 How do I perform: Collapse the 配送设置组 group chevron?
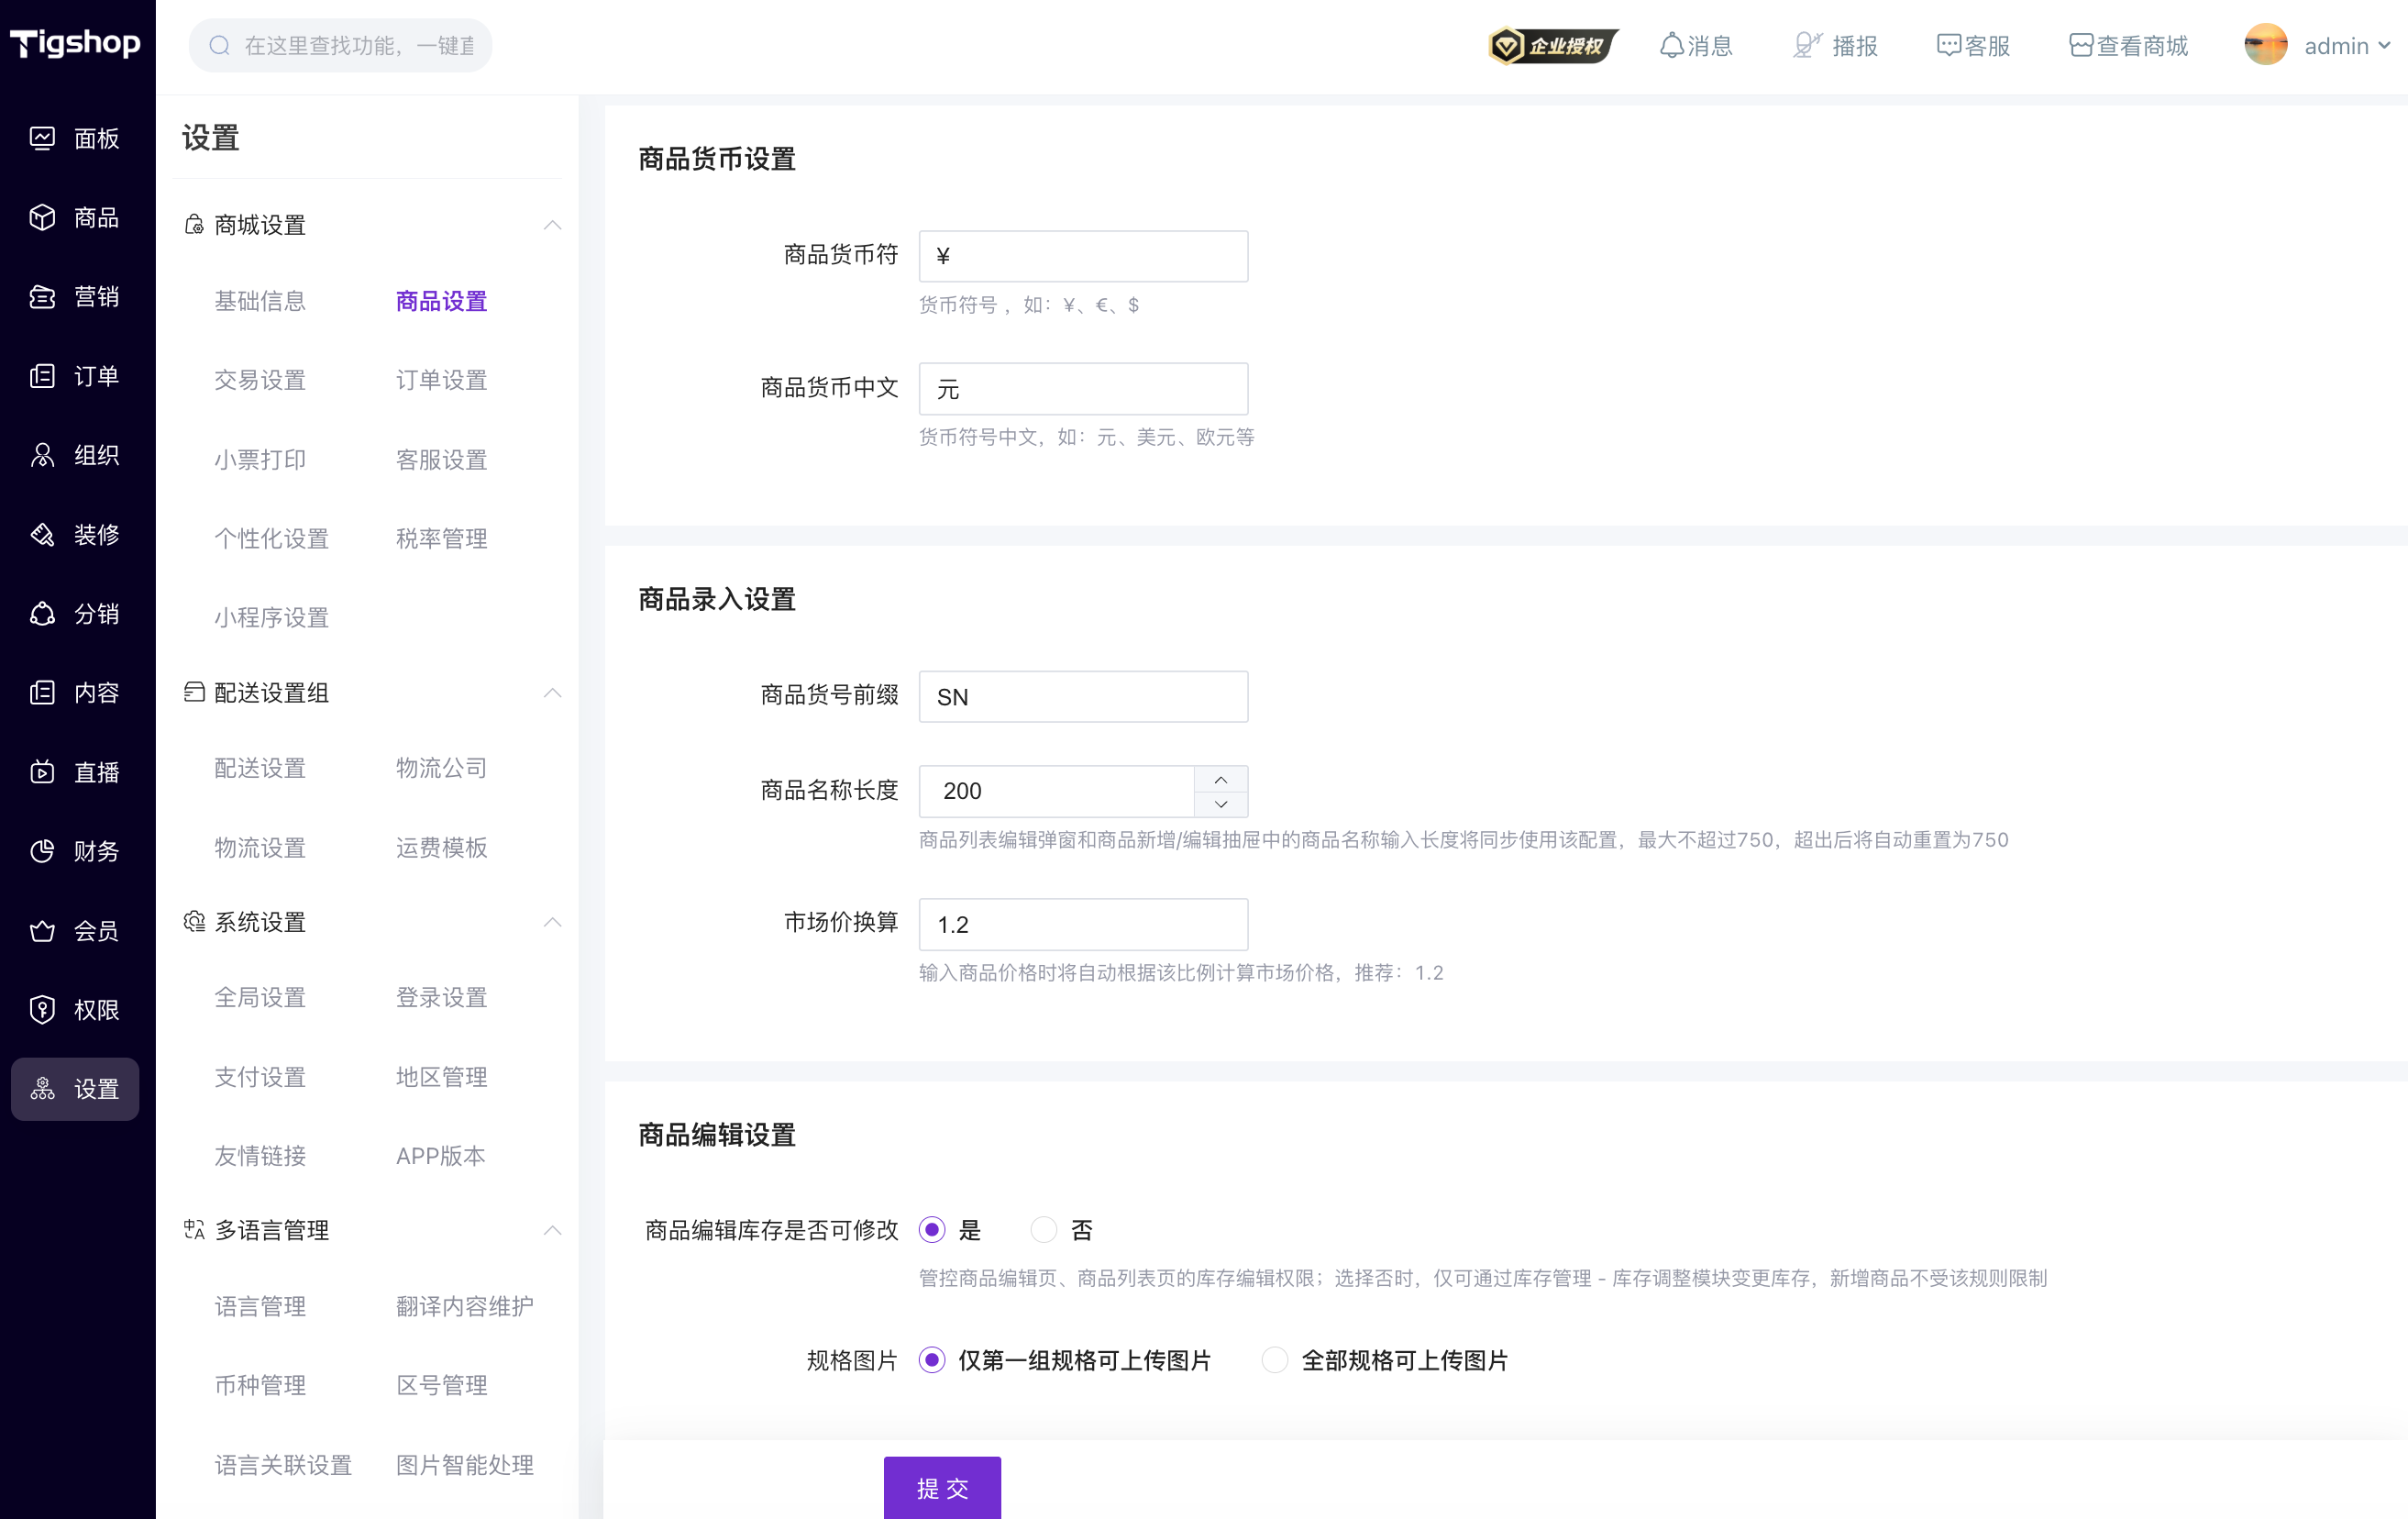pyautogui.click(x=552, y=692)
